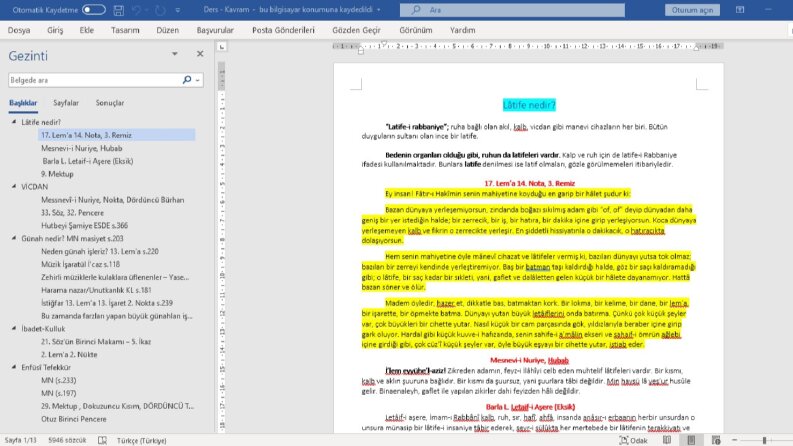Open the Dosya menu
793x446 pixels.
(19, 30)
